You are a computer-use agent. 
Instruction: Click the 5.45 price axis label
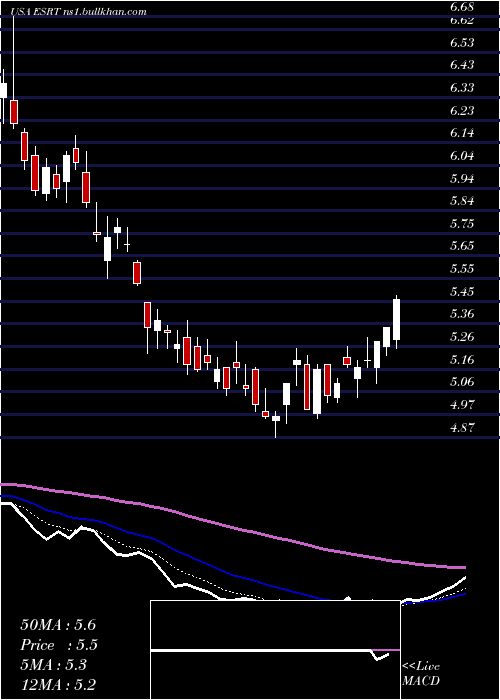(x=462, y=292)
